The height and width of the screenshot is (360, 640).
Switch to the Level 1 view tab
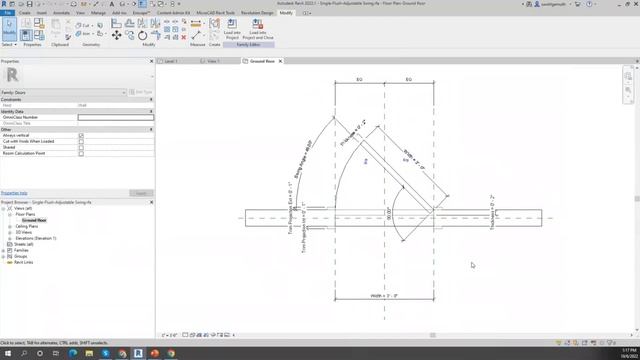pos(171,61)
